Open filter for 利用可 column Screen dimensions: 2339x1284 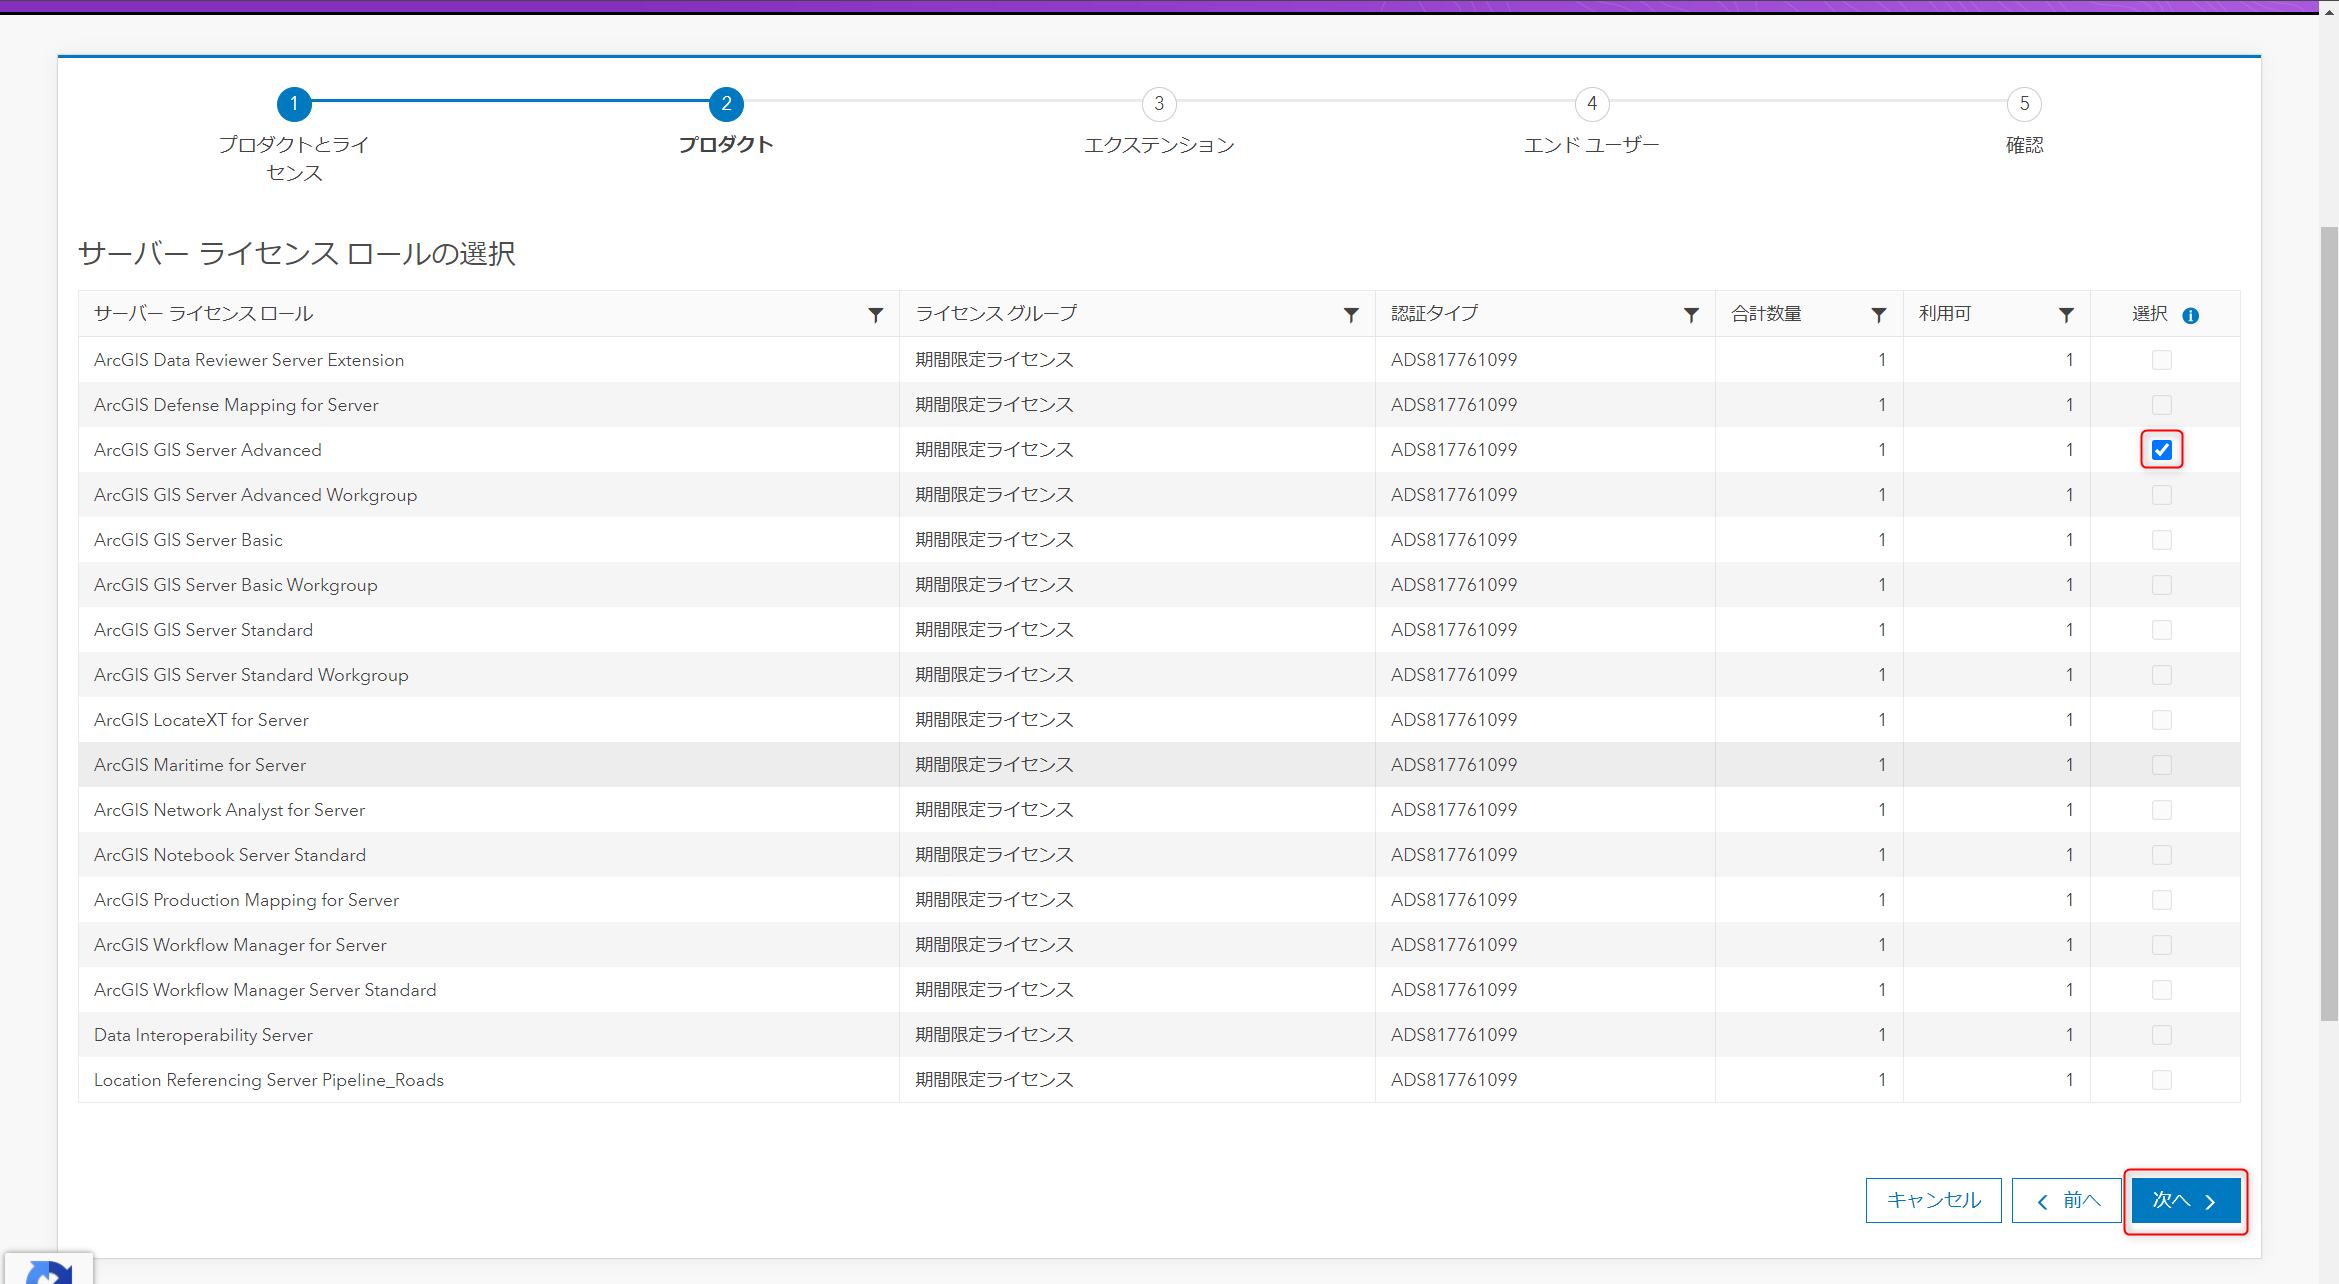coord(2066,315)
